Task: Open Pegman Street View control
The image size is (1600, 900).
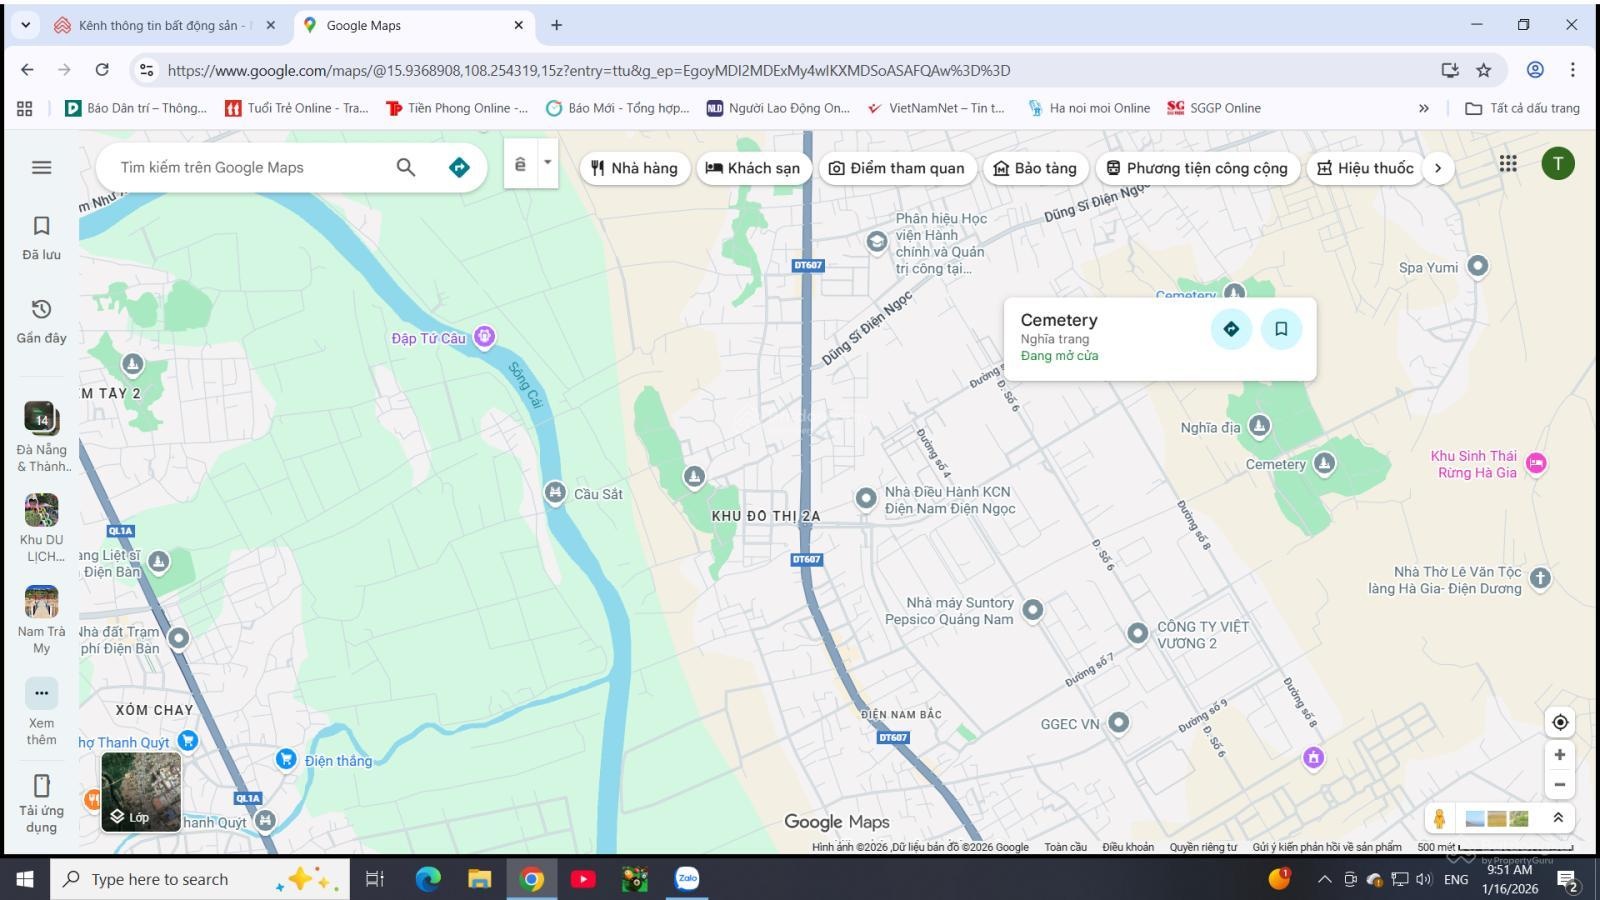Action: [1439, 819]
